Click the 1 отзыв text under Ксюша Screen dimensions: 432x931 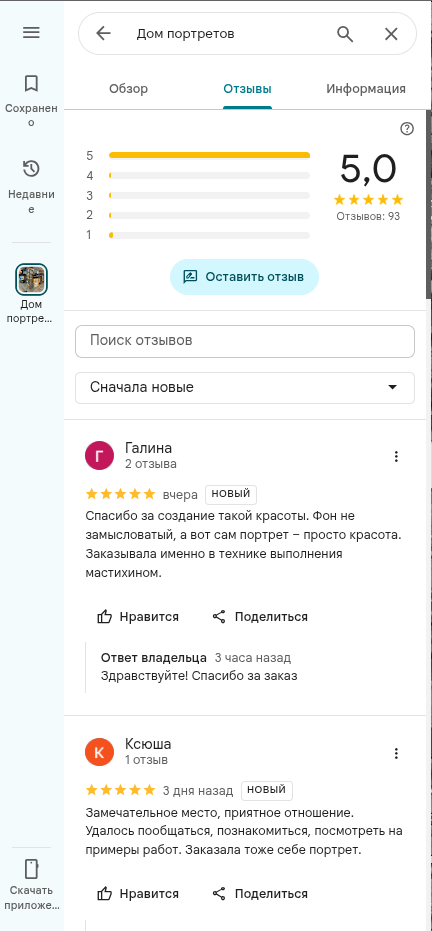(147, 760)
